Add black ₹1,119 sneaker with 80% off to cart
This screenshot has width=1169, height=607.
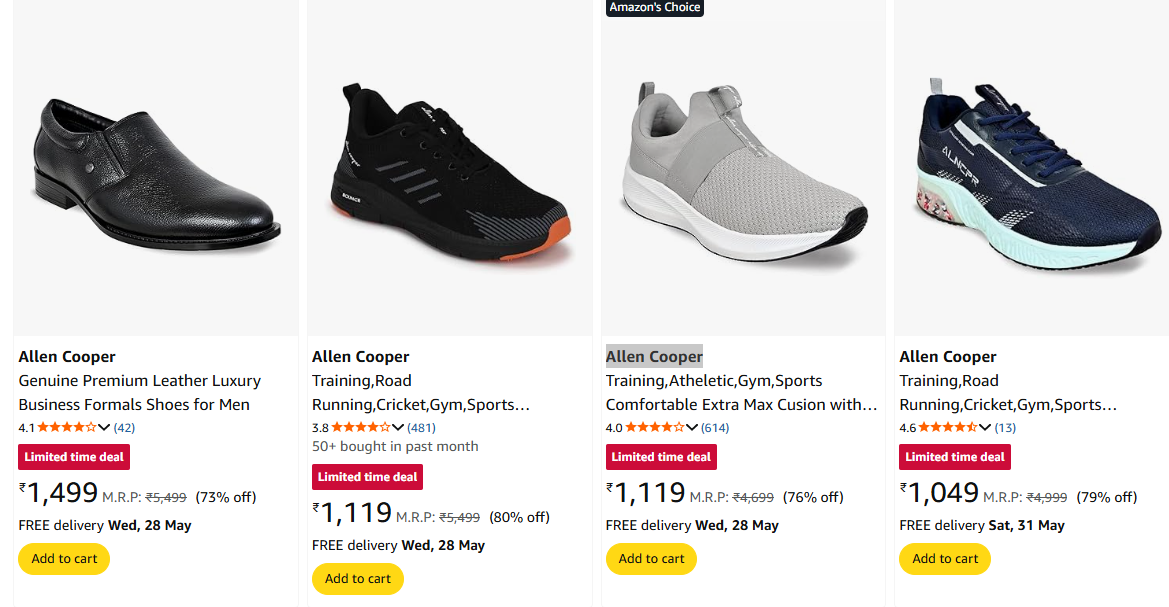pos(358,579)
